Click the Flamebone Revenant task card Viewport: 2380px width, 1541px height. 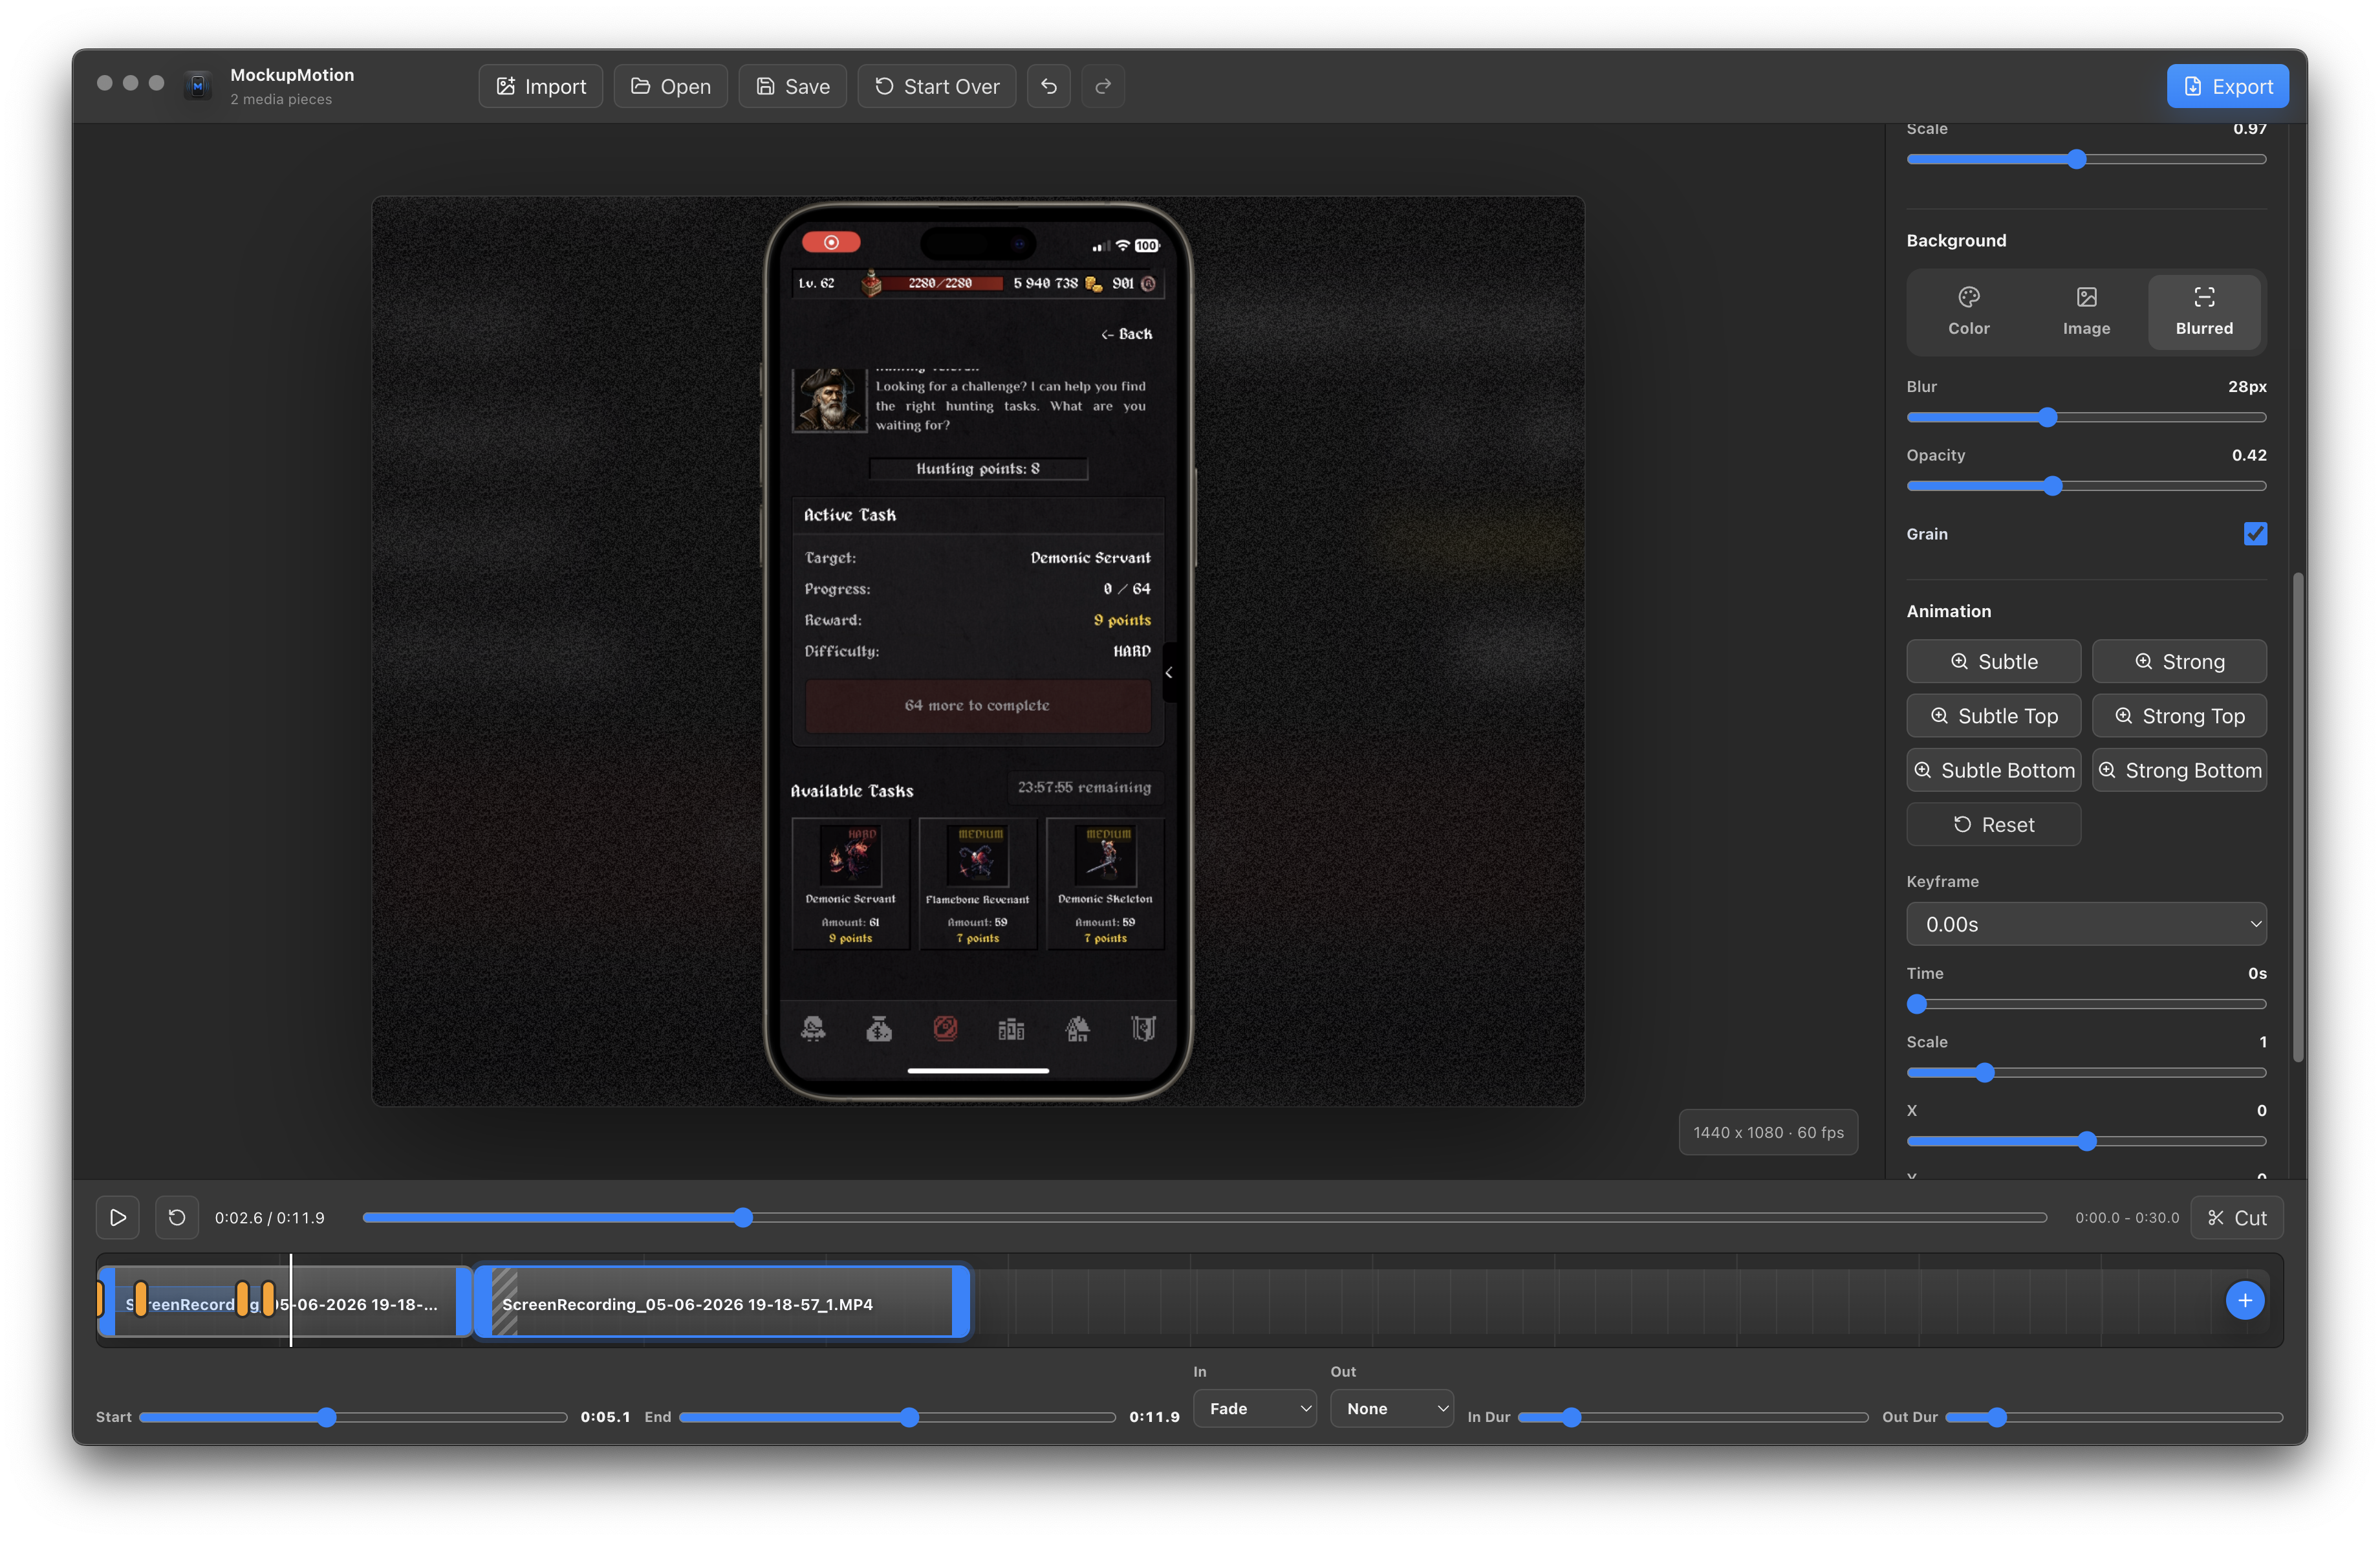(x=977, y=884)
